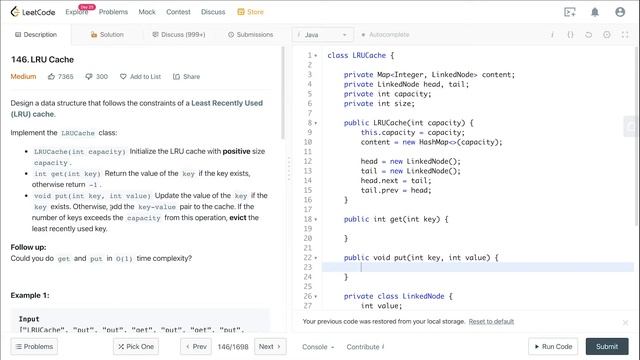Click Pick One random problem button
This screenshot has width=640, height=360.
click(136, 347)
